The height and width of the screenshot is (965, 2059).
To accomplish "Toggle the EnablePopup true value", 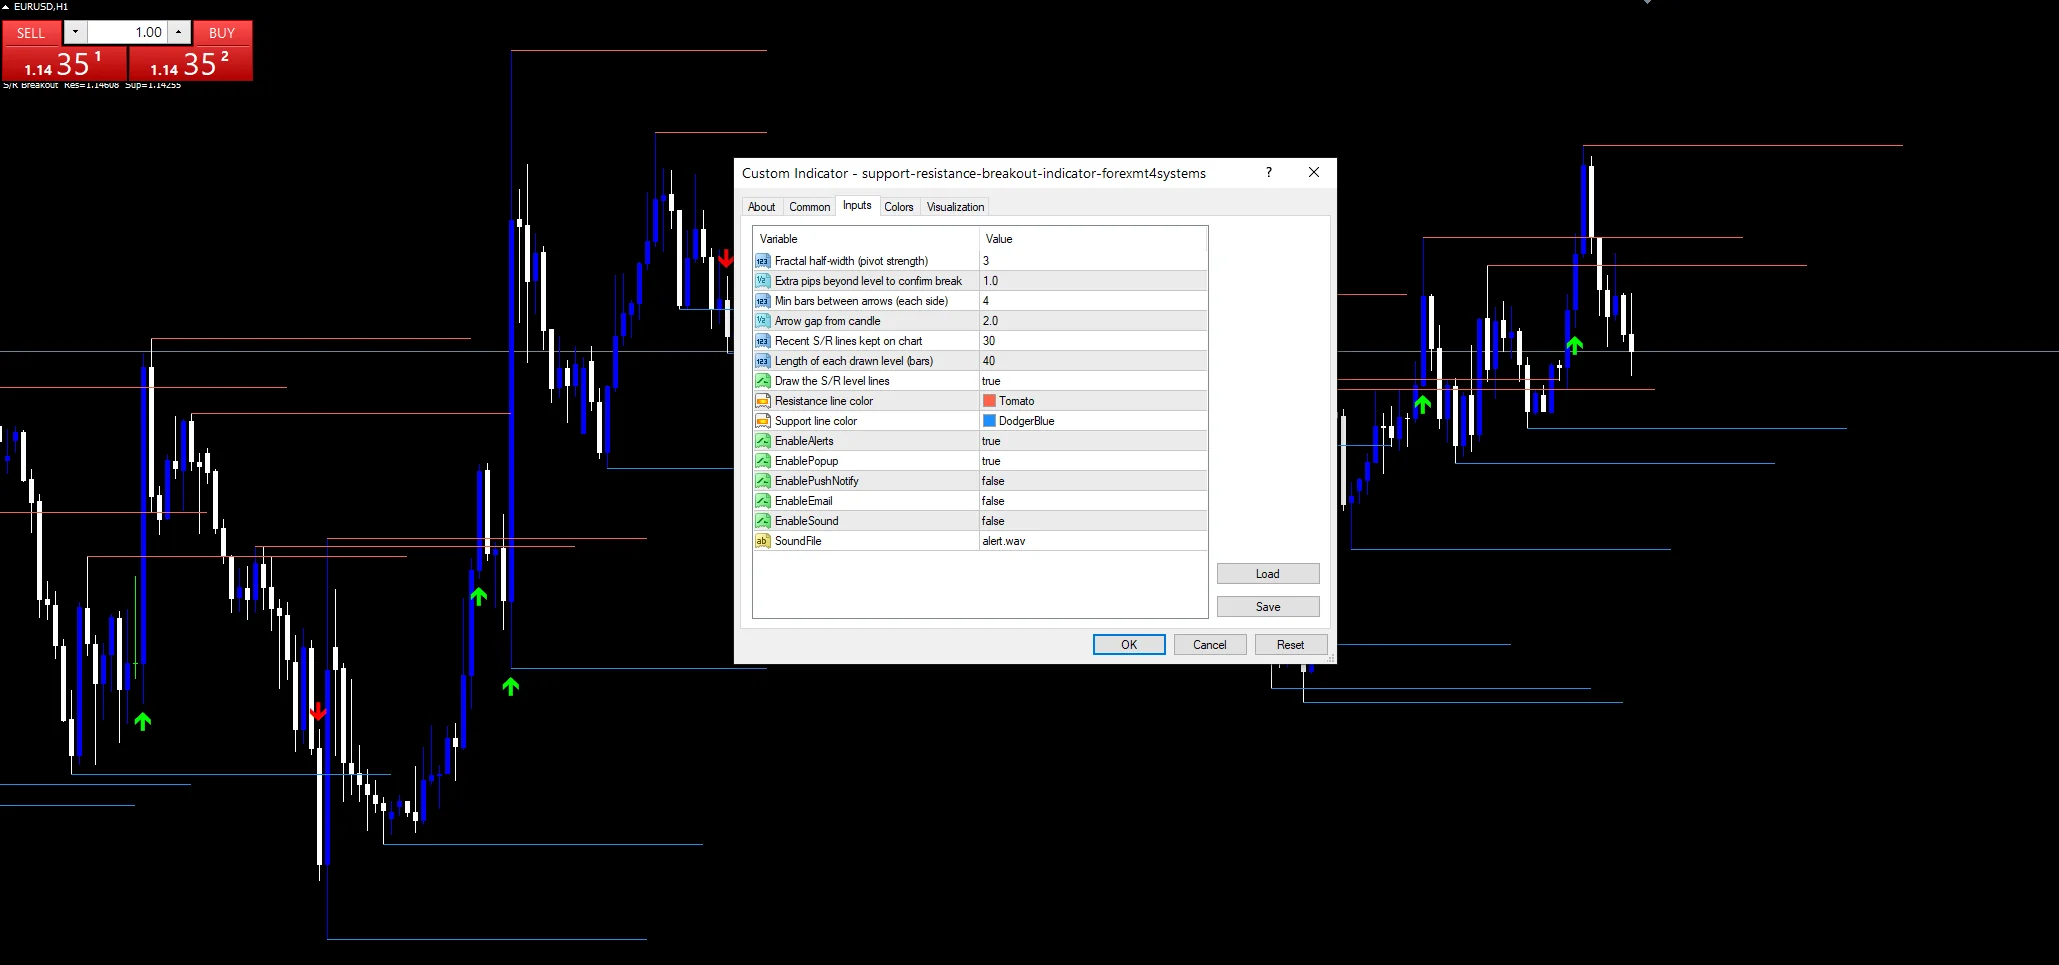I will [1093, 461].
